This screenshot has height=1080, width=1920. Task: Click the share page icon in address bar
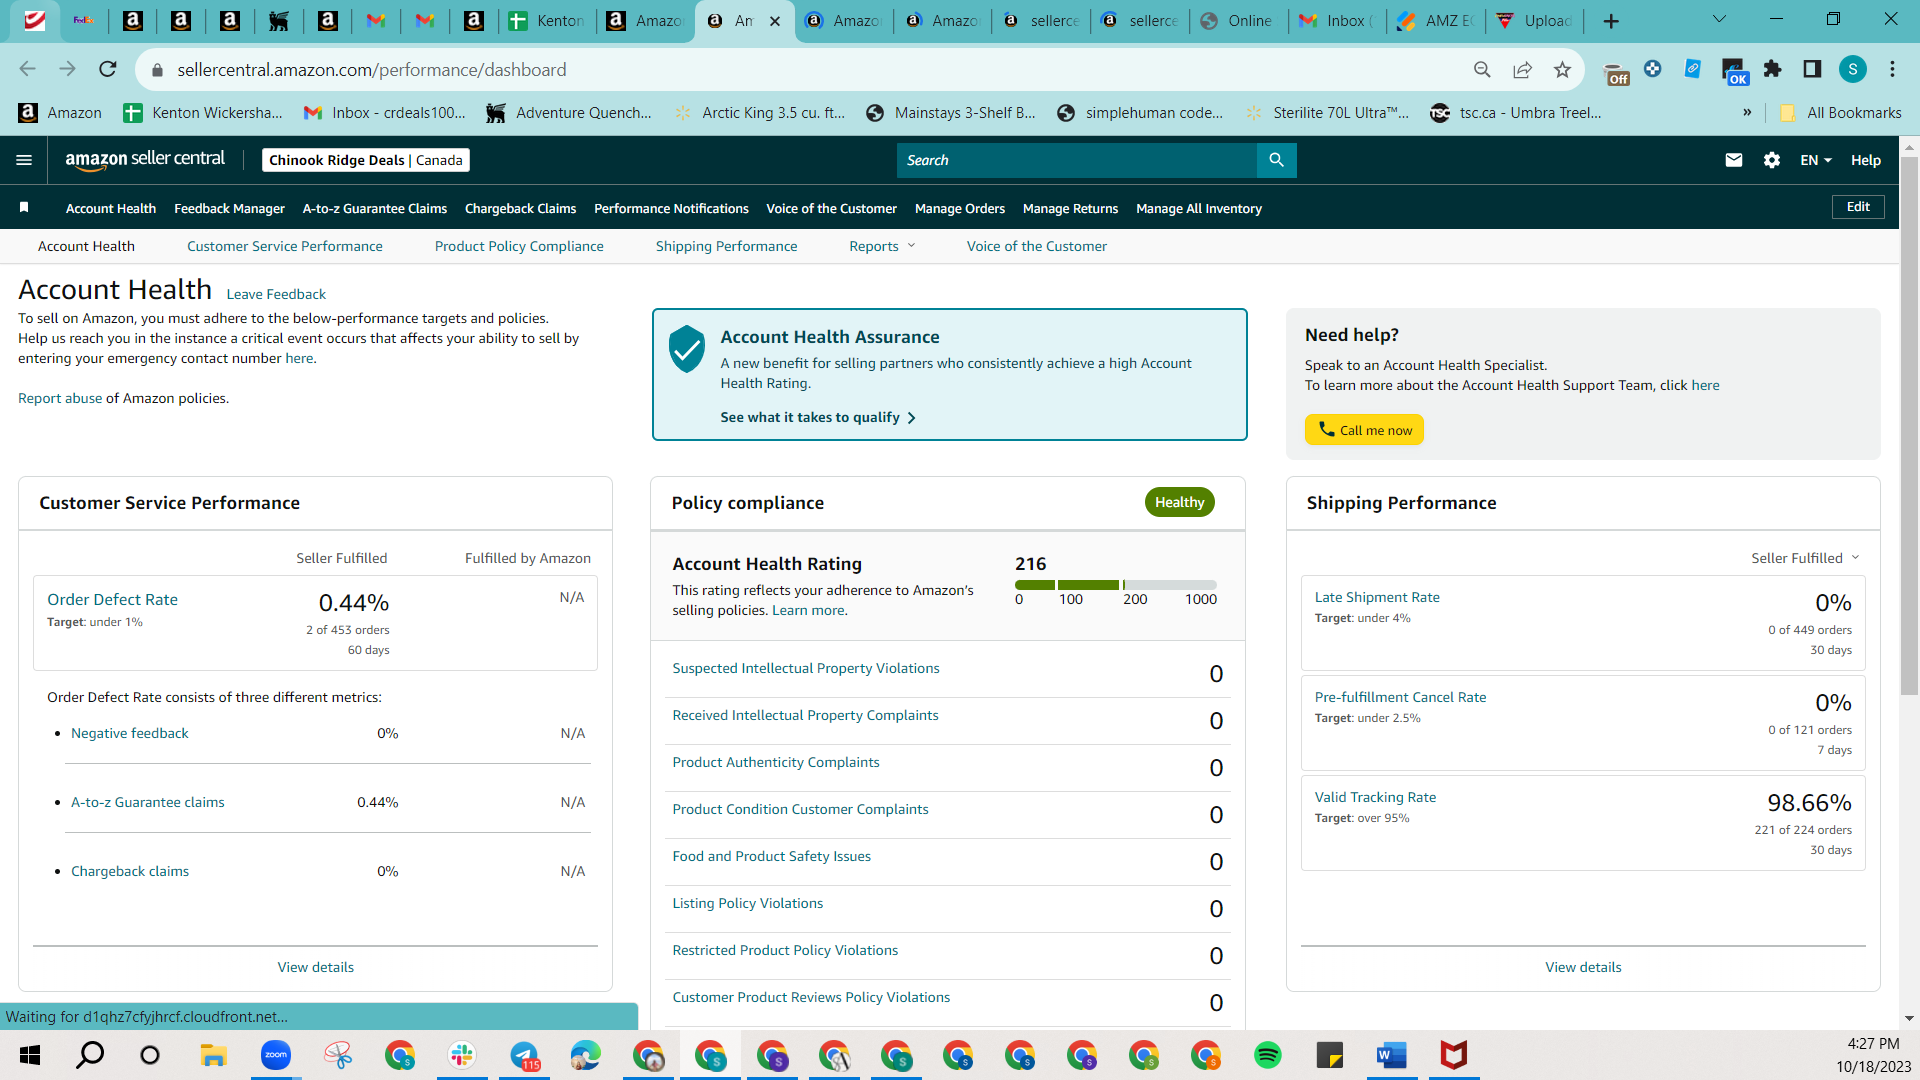coord(1522,69)
